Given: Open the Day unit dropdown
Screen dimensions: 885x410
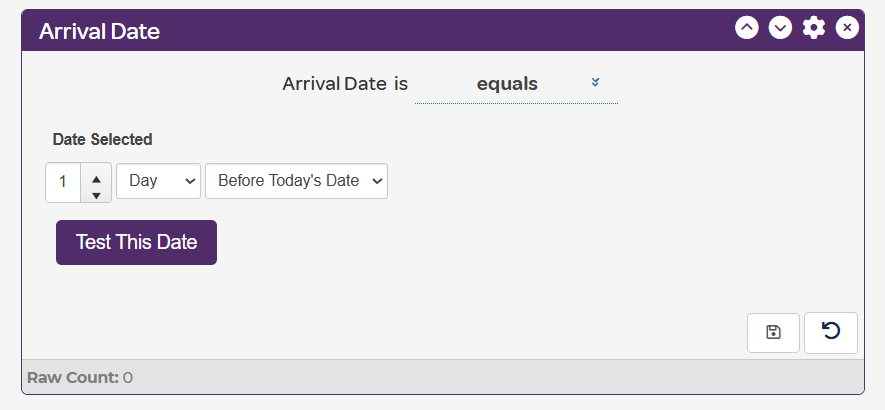Looking at the screenshot, I should tap(159, 182).
